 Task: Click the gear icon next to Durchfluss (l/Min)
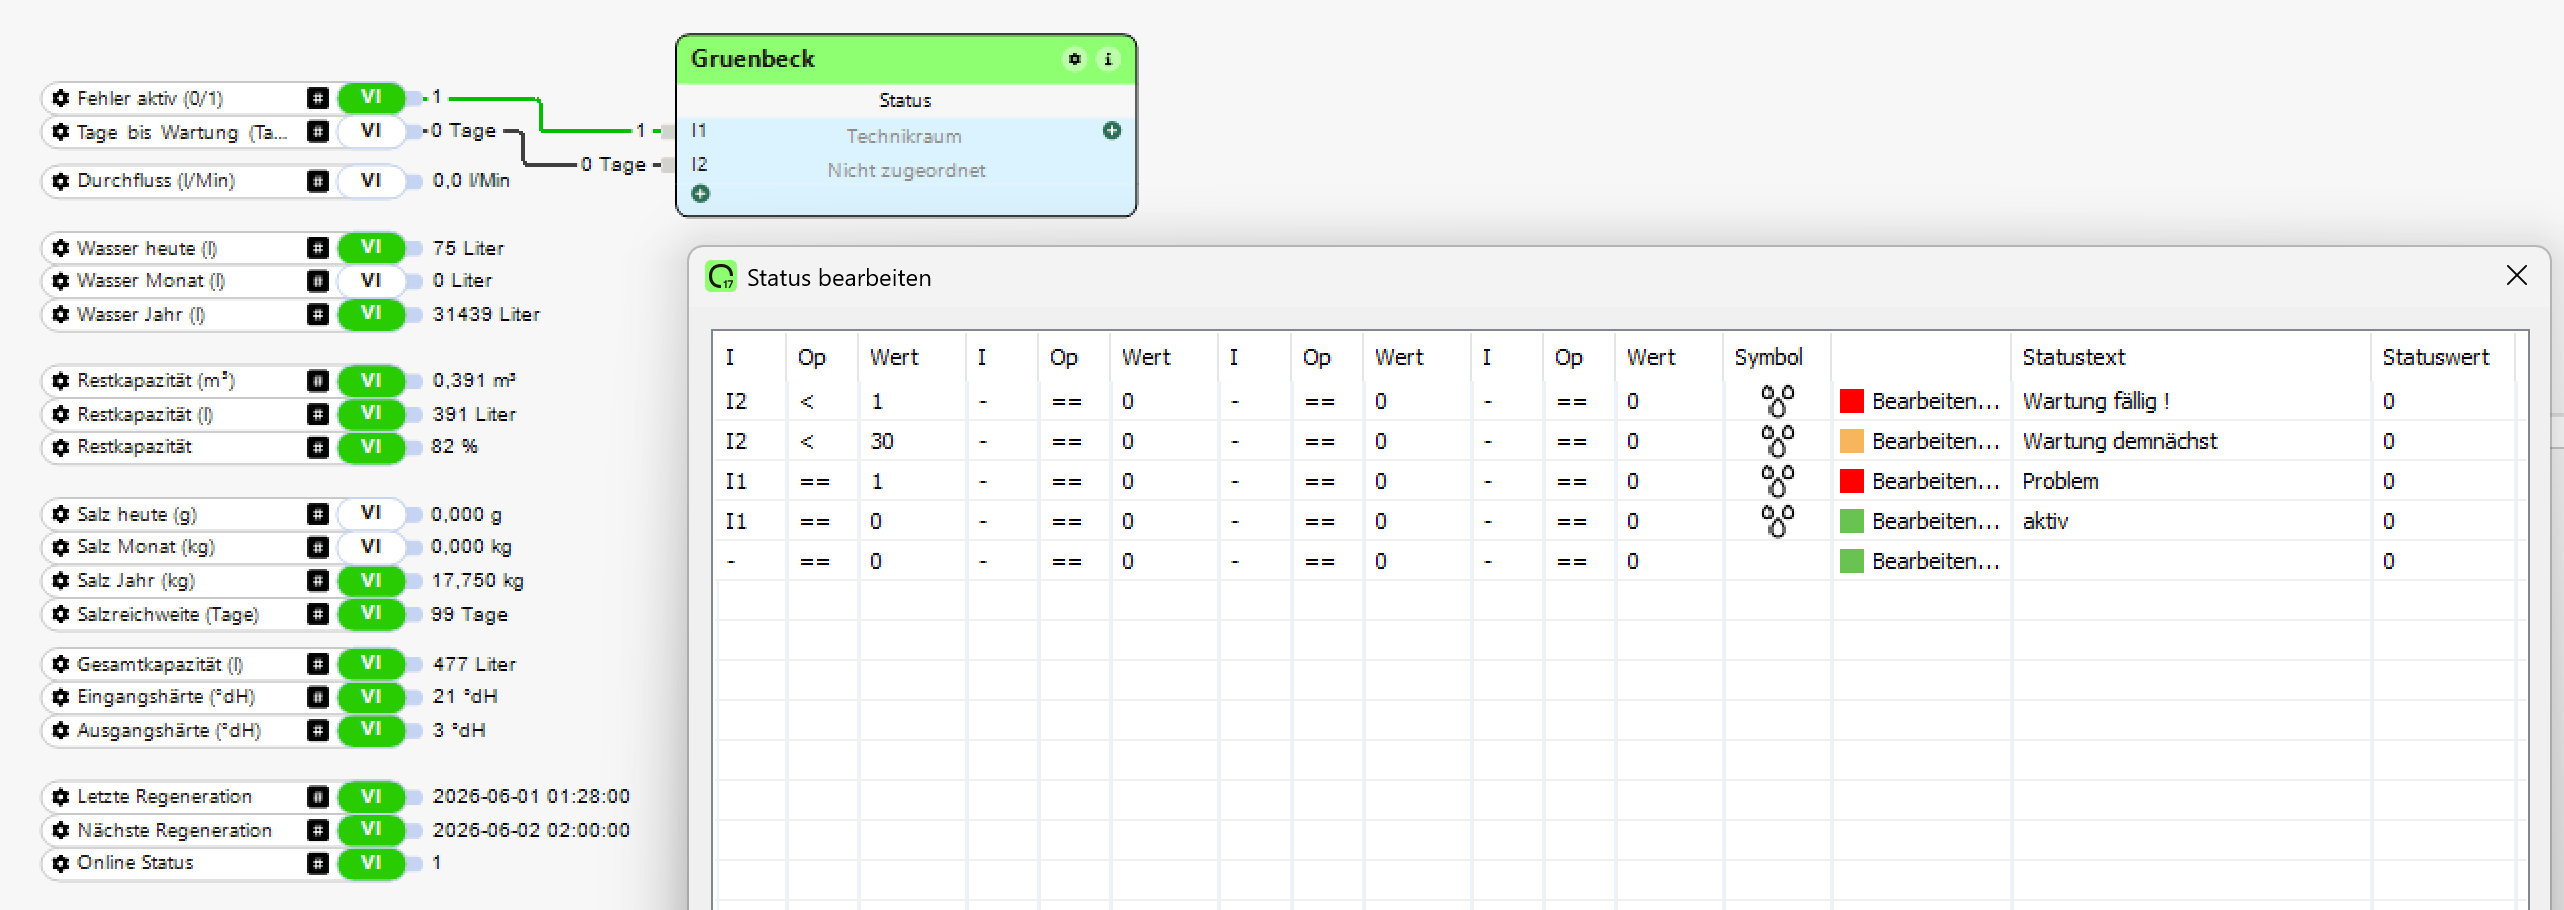pyautogui.click(x=61, y=181)
